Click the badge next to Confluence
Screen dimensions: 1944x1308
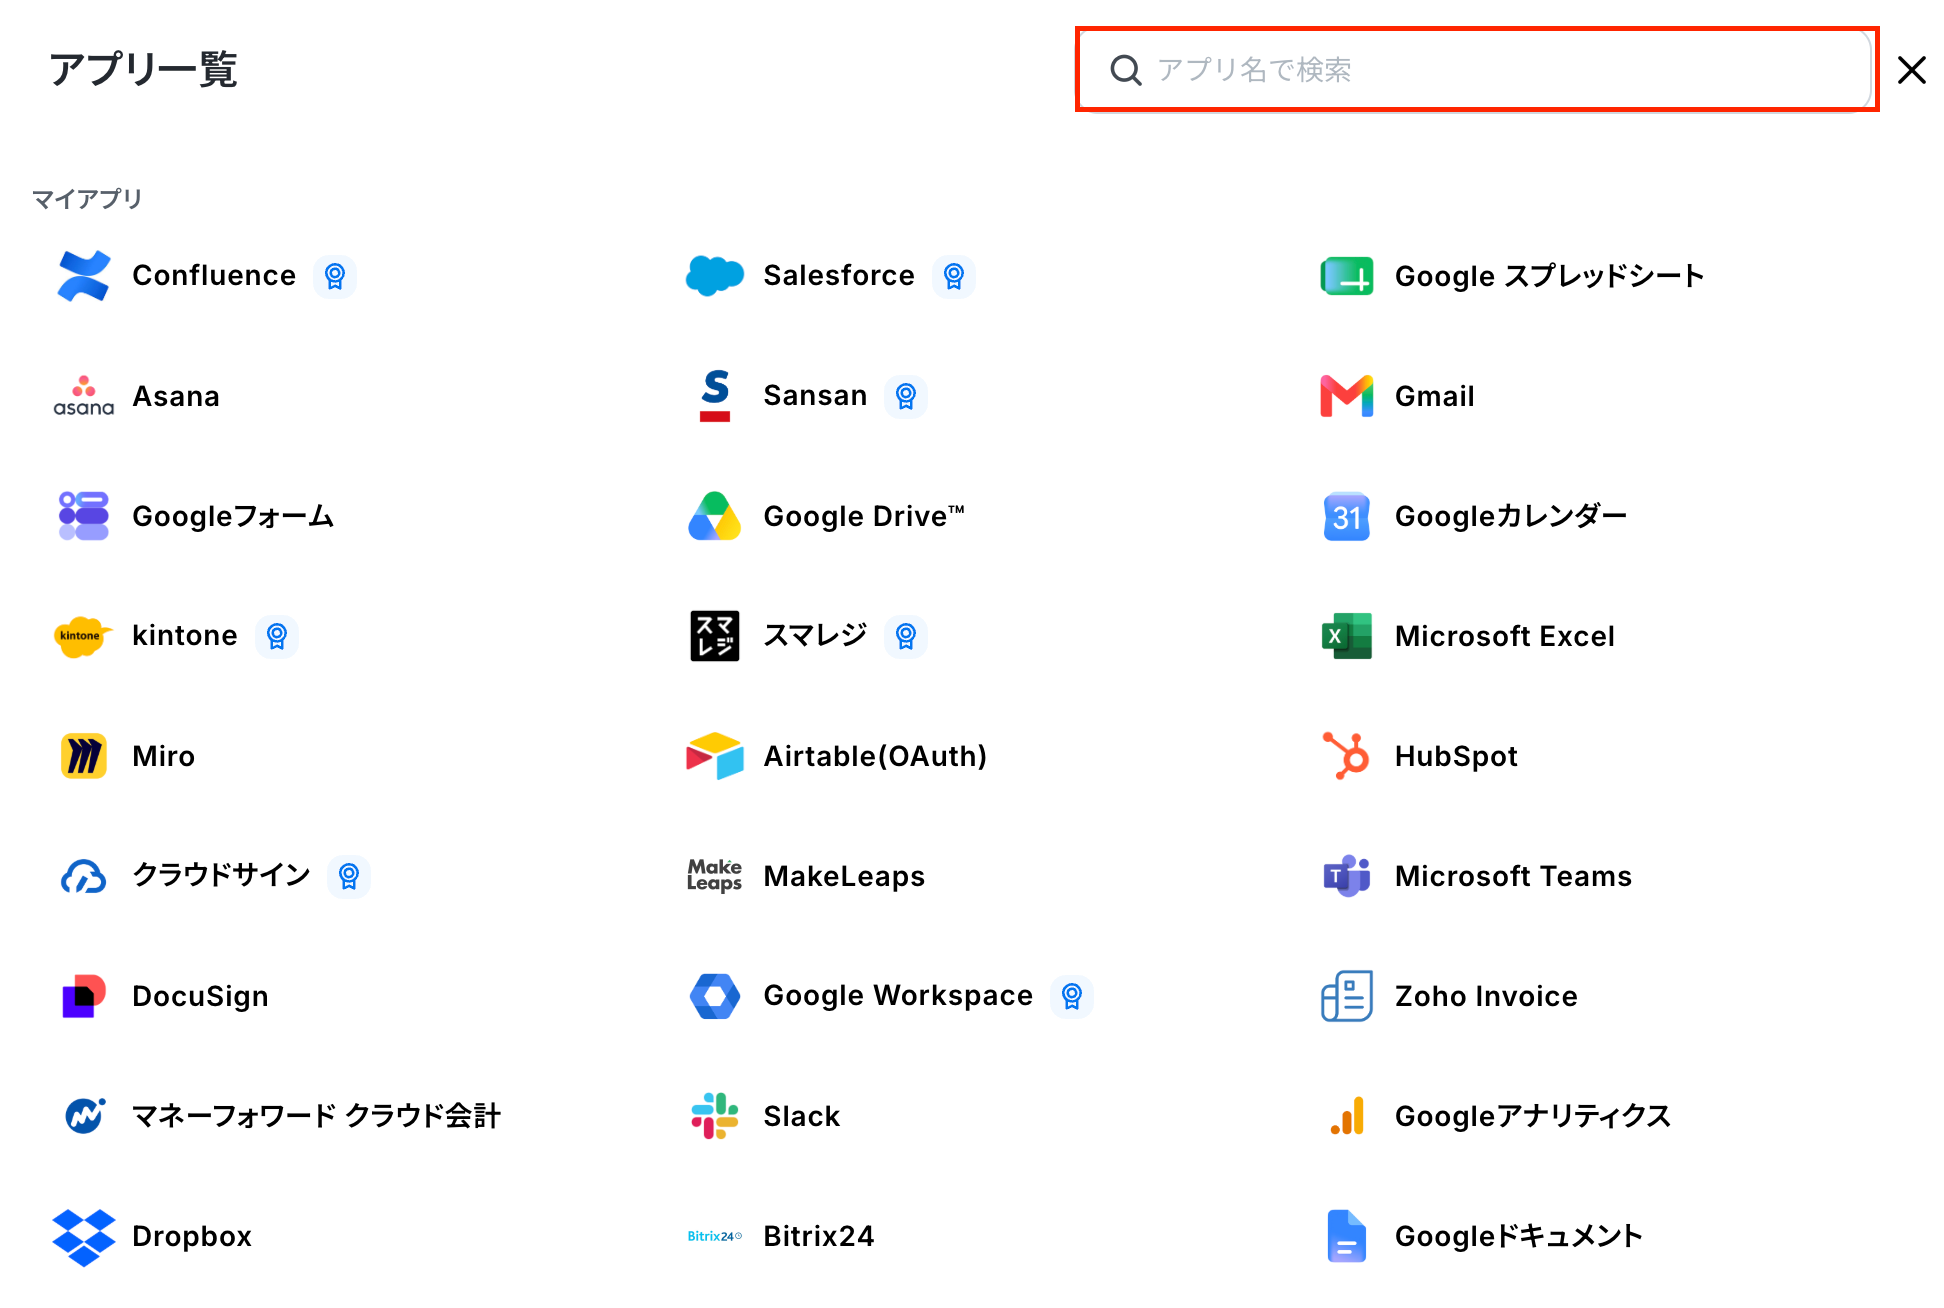coord(335,276)
